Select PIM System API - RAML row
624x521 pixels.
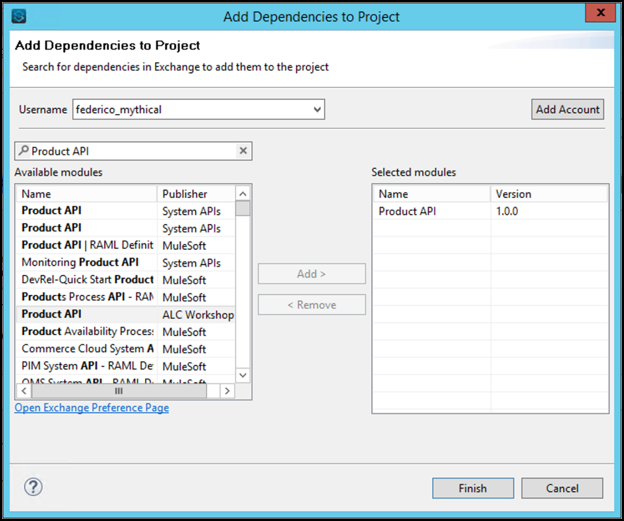point(125,366)
